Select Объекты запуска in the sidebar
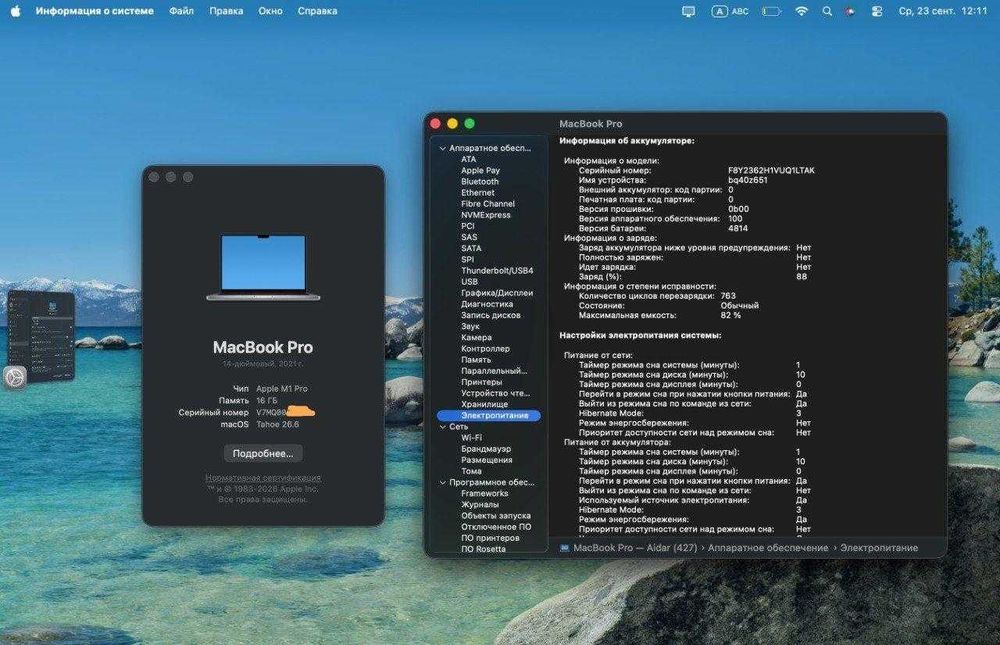The width and height of the screenshot is (1000, 645). click(496, 515)
